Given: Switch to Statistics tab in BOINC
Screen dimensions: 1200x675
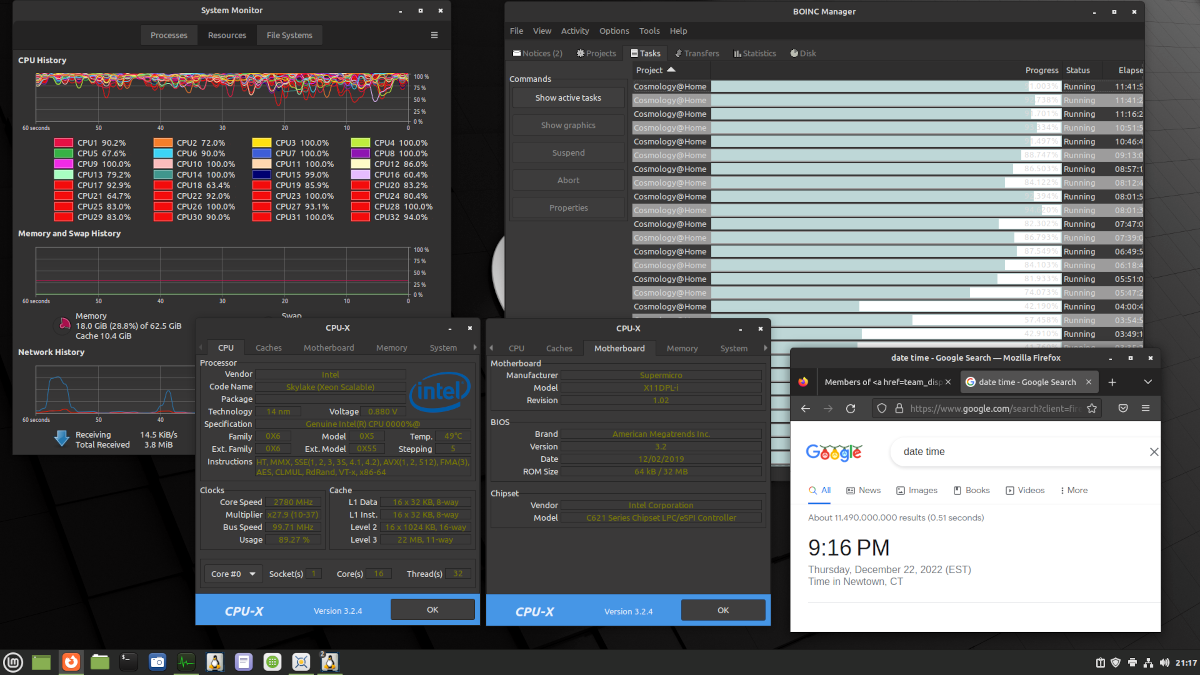Looking at the screenshot, I should click(x=755, y=53).
